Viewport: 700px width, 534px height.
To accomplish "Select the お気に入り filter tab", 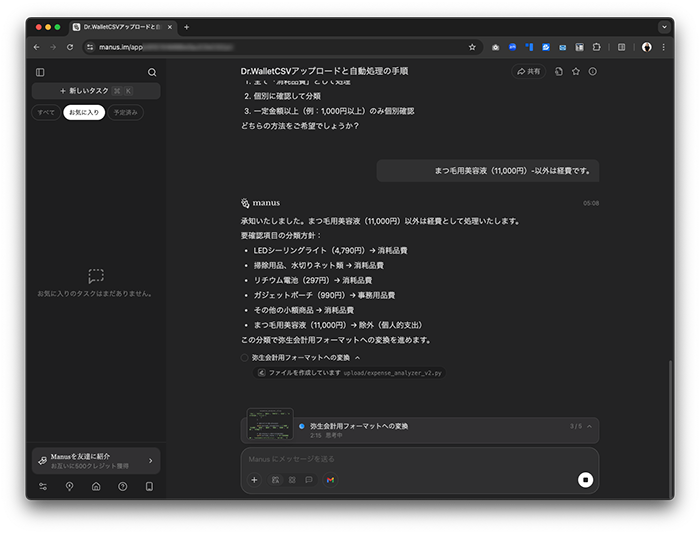I will [x=84, y=113].
